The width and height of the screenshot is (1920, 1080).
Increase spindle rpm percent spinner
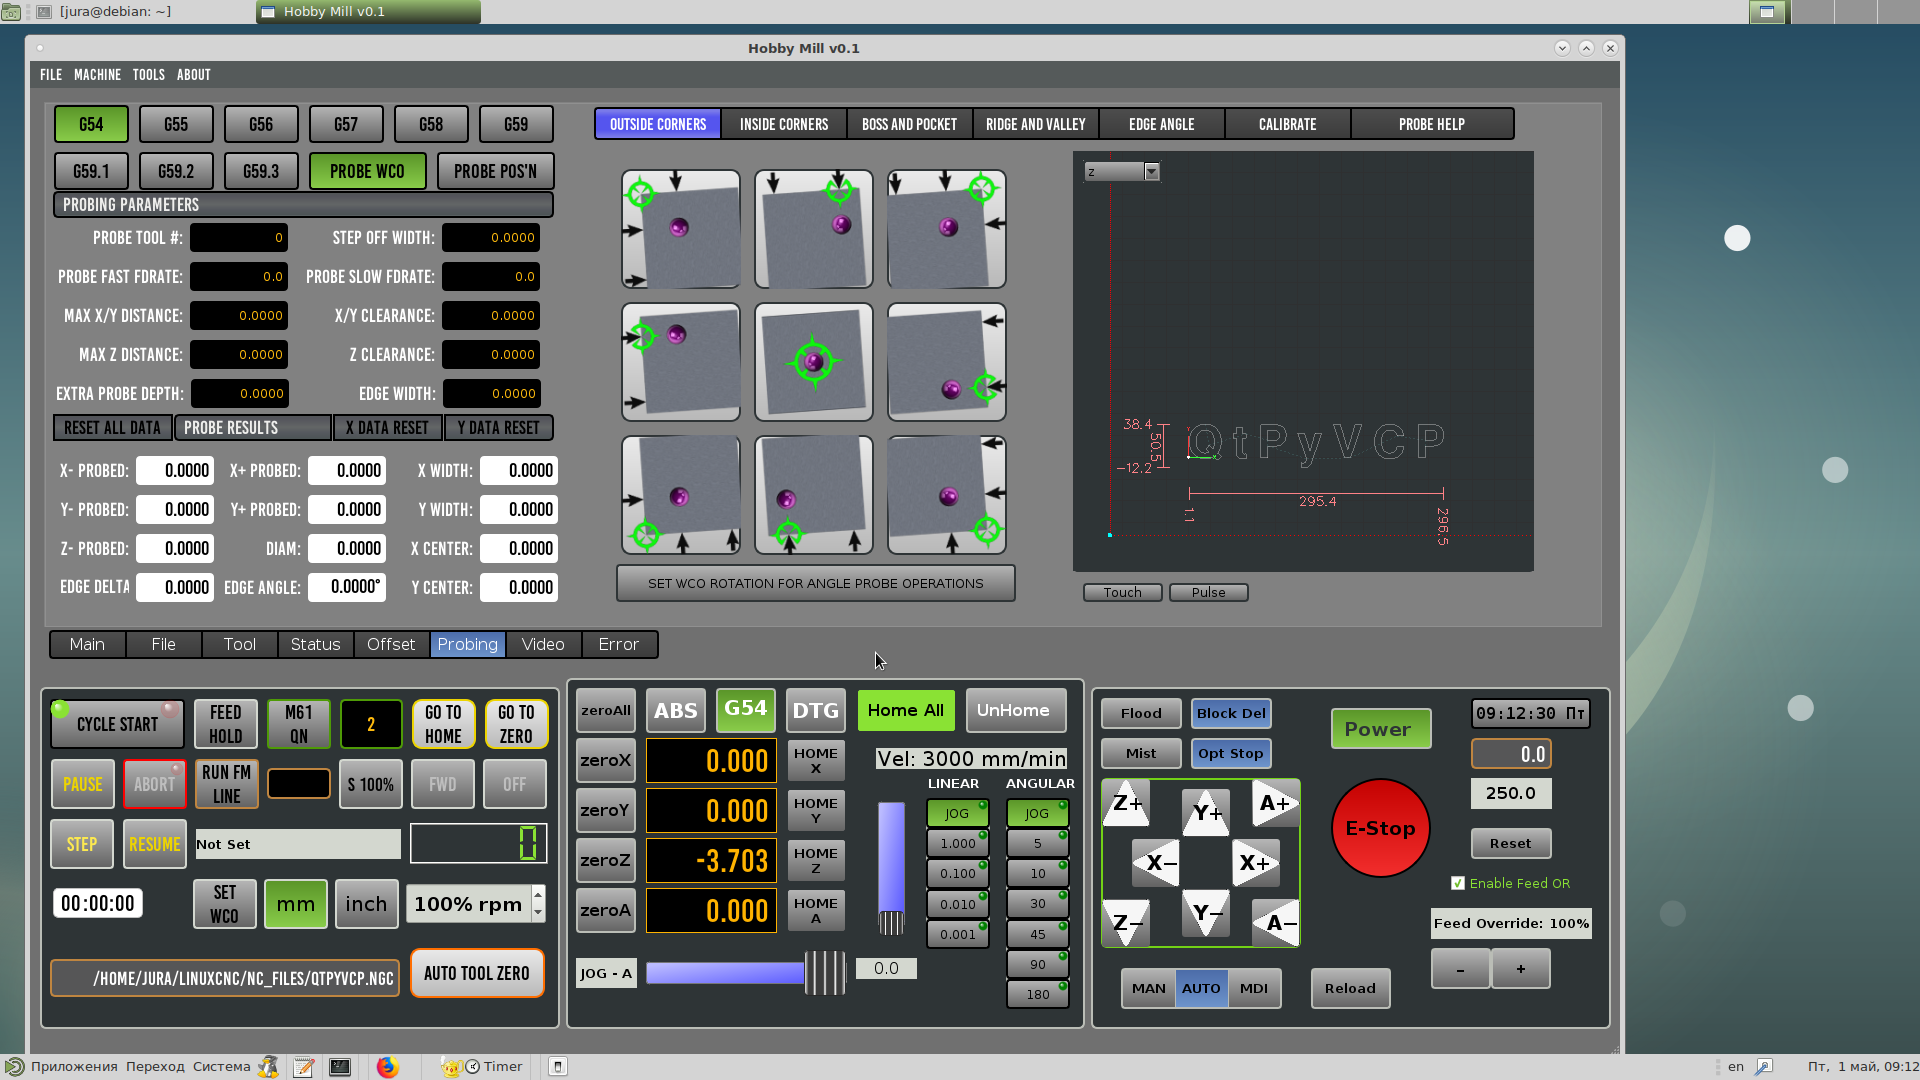pos(538,895)
